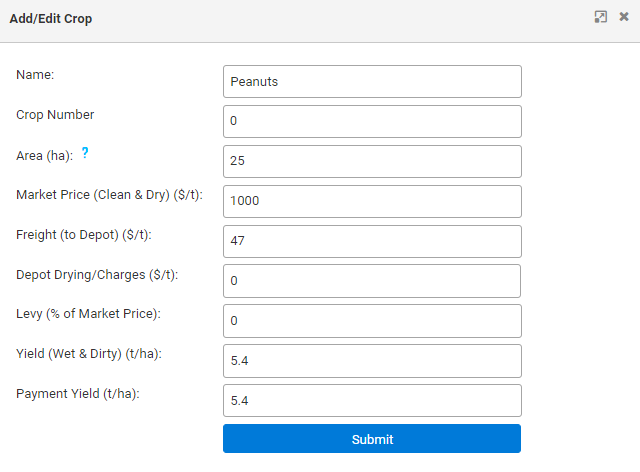Click the "Levy (% of Market Price)" label
Viewport: 640px width, 472px height.
(x=88, y=314)
